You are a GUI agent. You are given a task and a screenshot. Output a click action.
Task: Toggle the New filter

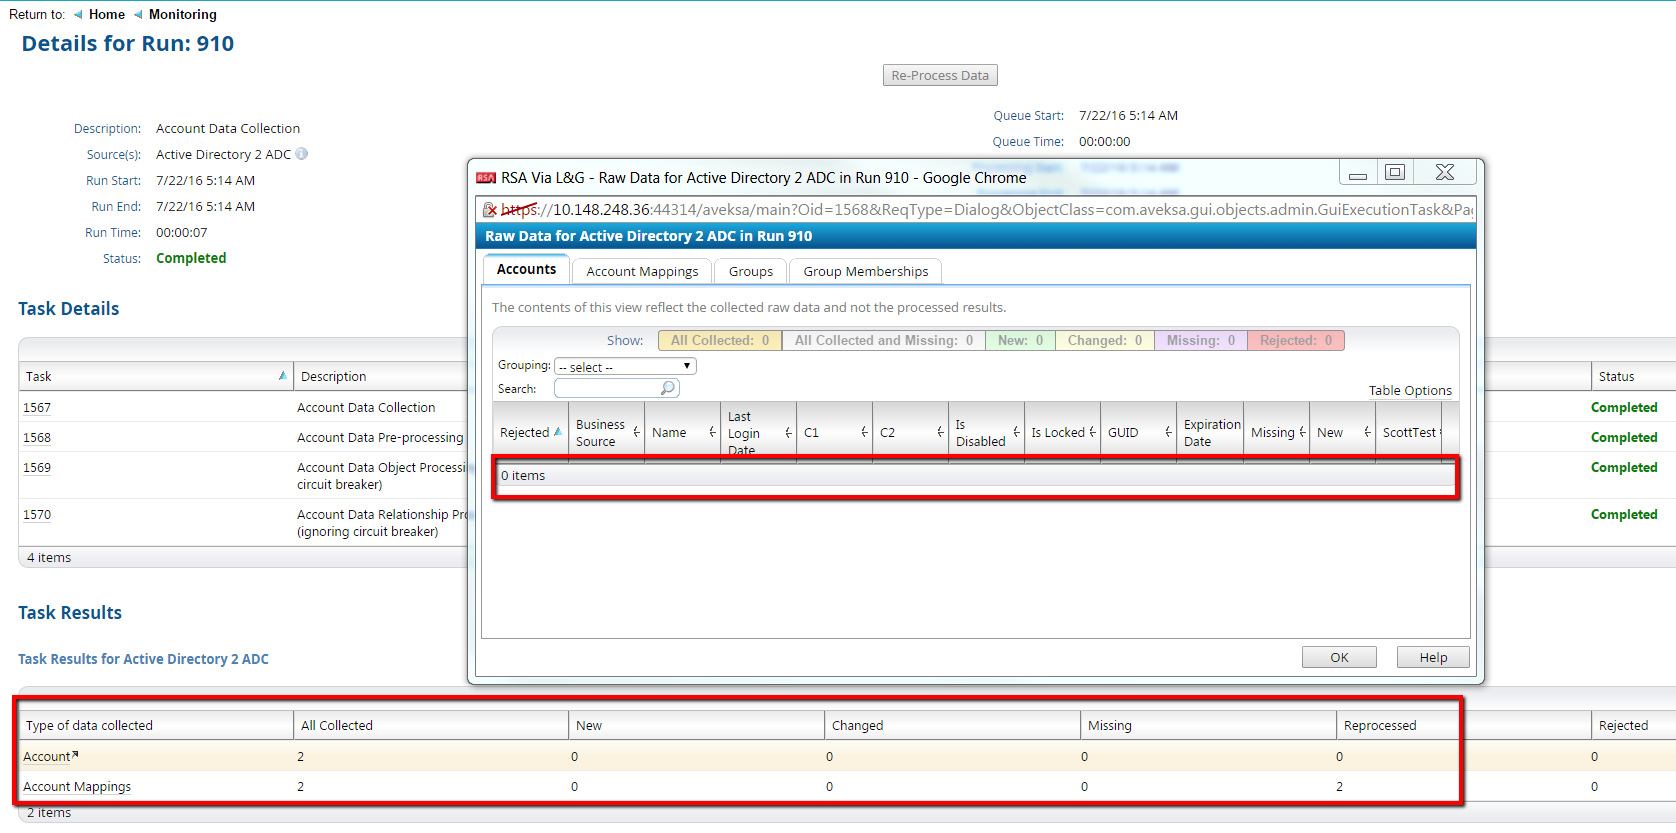pos(1019,341)
